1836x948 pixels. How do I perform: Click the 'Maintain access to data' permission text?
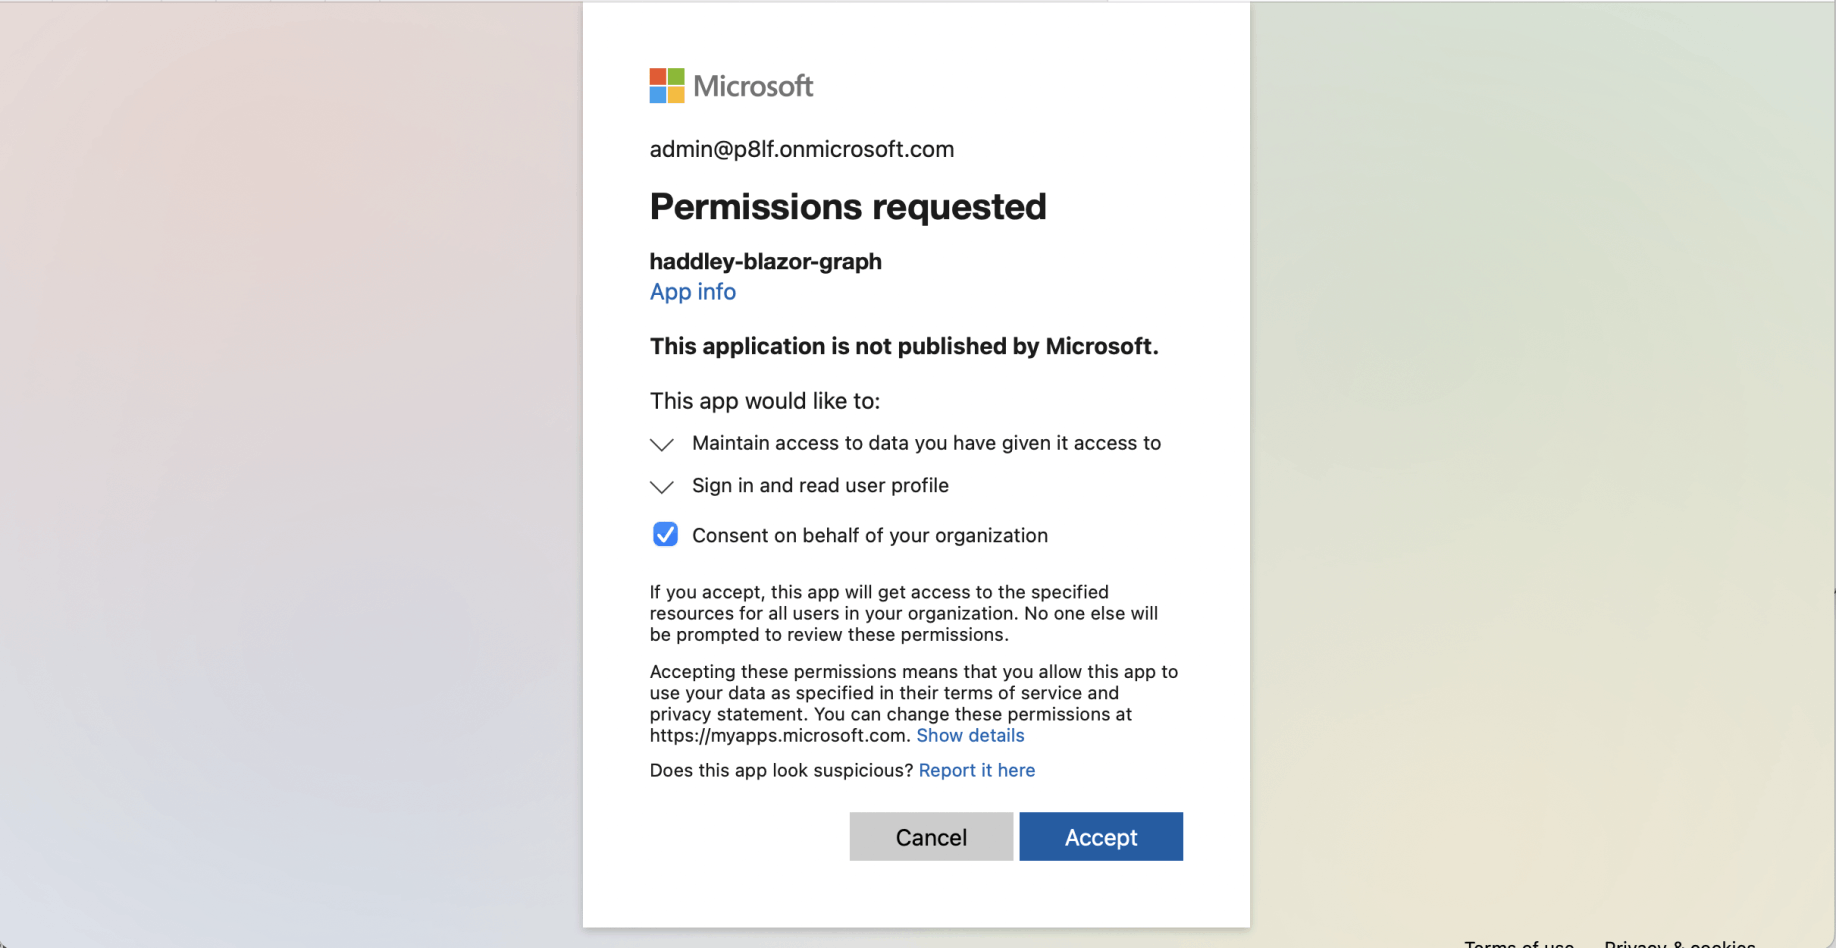(x=926, y=443)
